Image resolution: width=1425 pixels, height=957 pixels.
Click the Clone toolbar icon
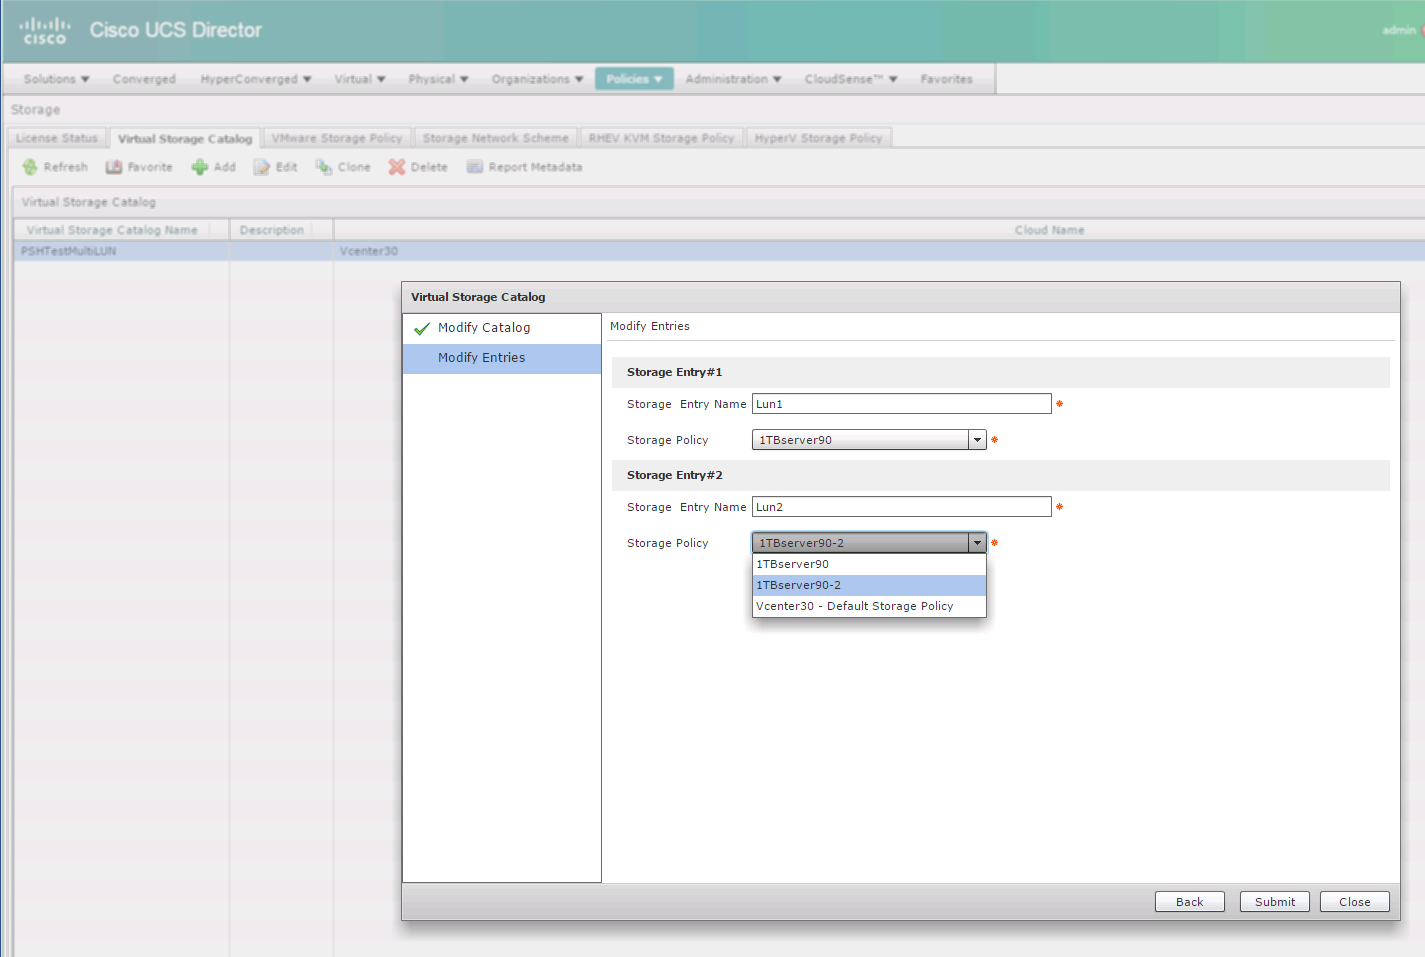(x=324, y=167)
